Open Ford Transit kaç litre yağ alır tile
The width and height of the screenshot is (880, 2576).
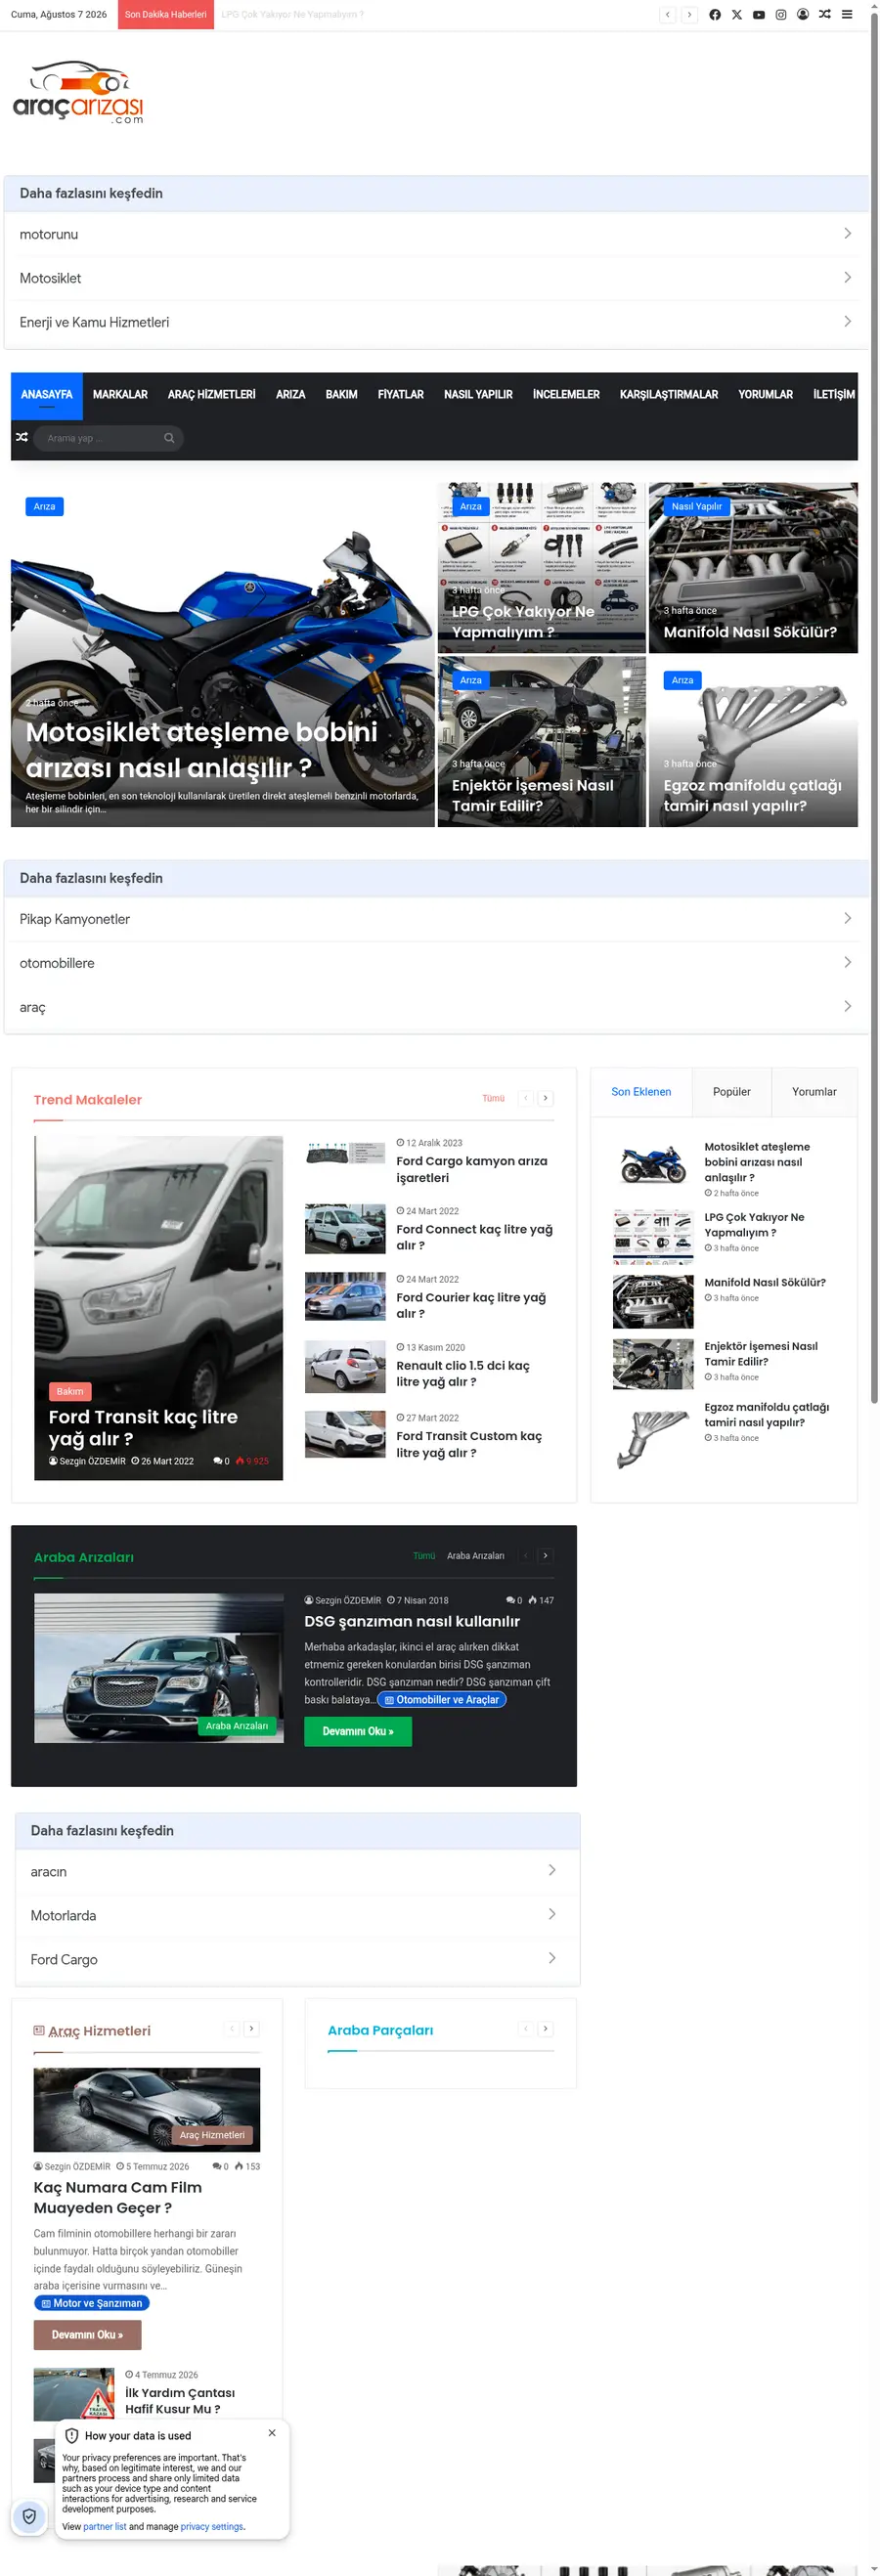pyautogui.click(x=158, y=1308)
